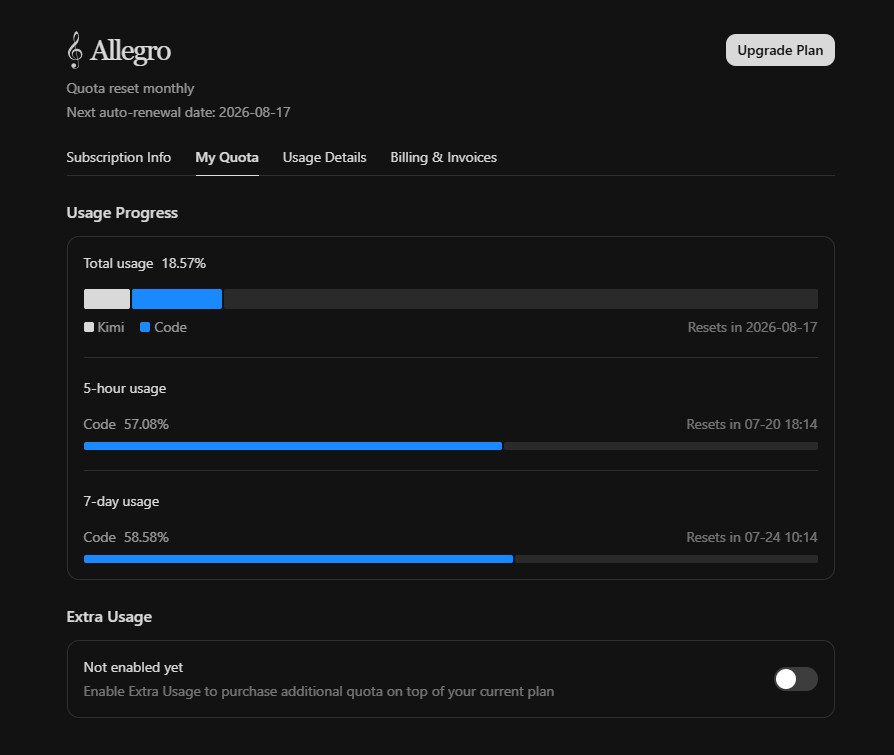This screenshot has width=894, height=755.
Task: Click the 5-hour usage progress bar
Action: tap(450, 446)
